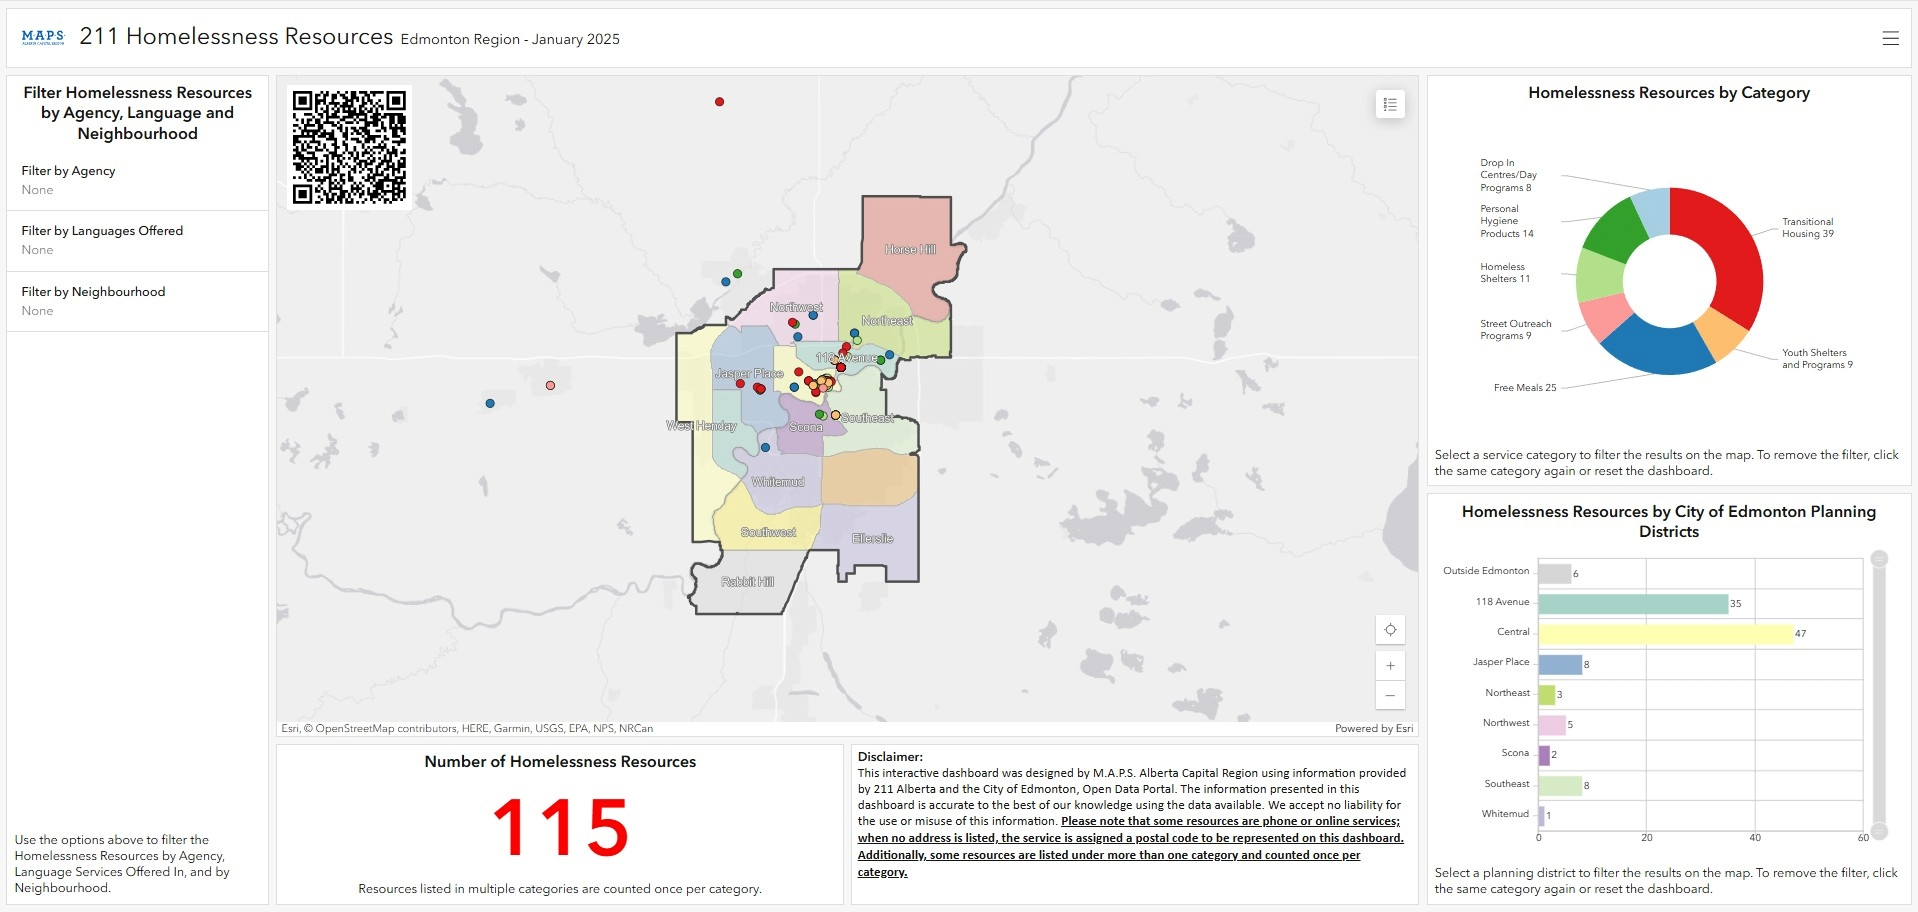Screen dimensions: 1918x912
Task: Click the find my location map button
Action: pyautogui.click(x=1390, y=630)
